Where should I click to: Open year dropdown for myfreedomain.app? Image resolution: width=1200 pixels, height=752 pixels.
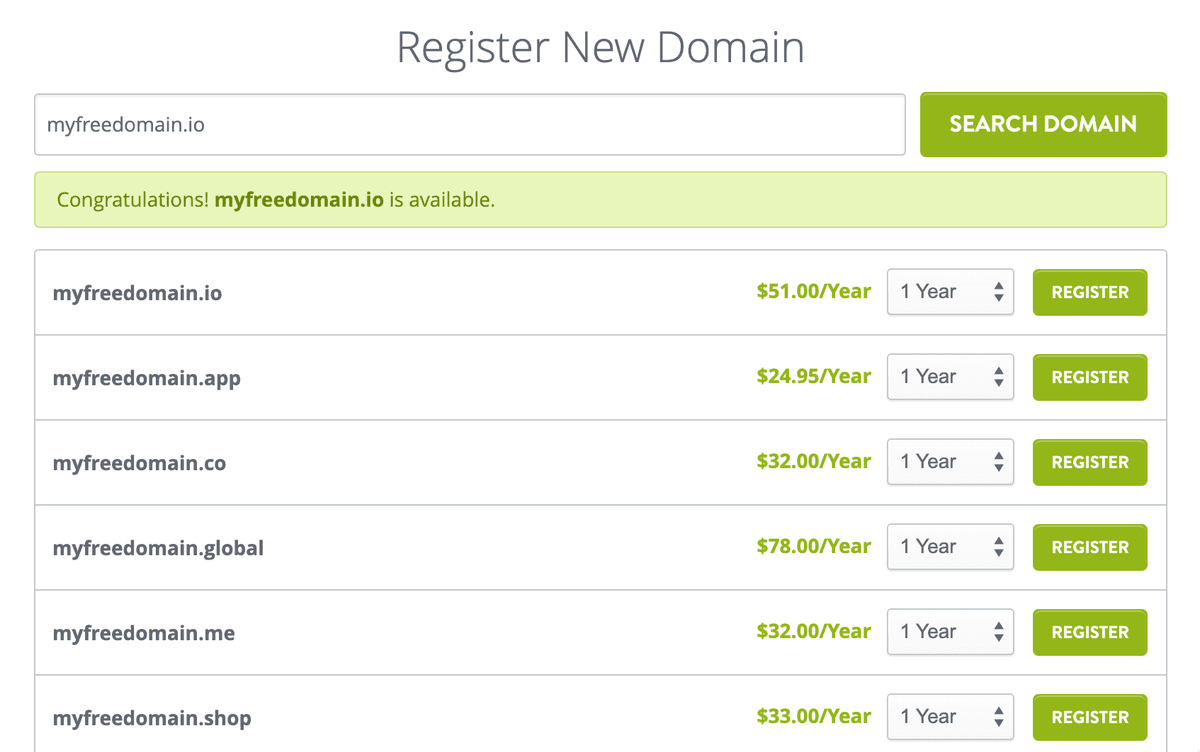coord(950,377)
